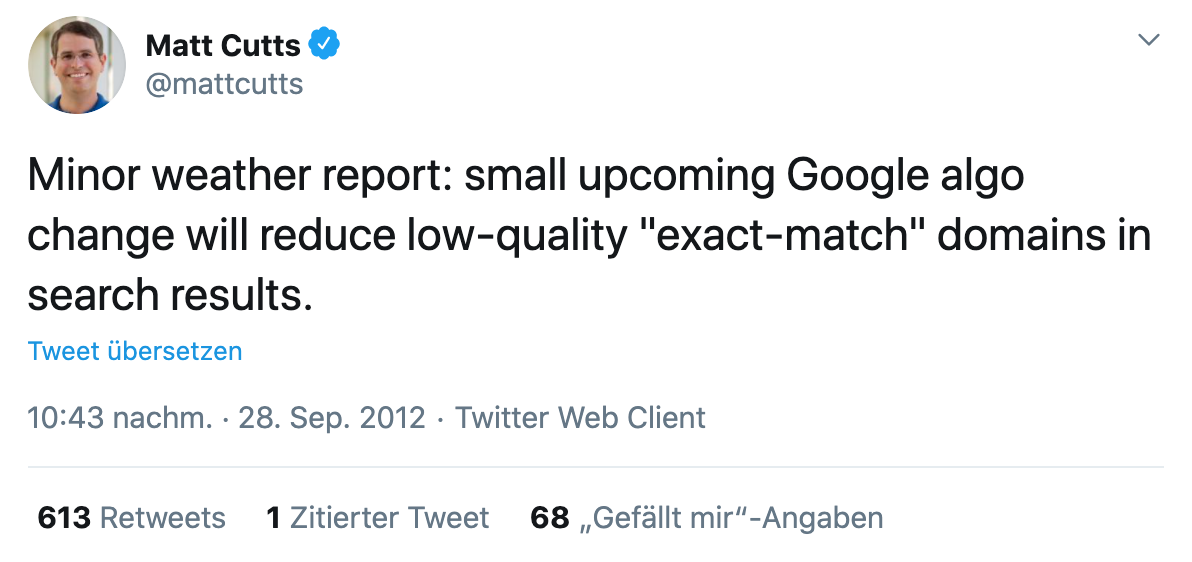Screen dimensions: 1192x562
Task: Click the 10:43 nachm. time stamp
Action: (x=120, y=417)
